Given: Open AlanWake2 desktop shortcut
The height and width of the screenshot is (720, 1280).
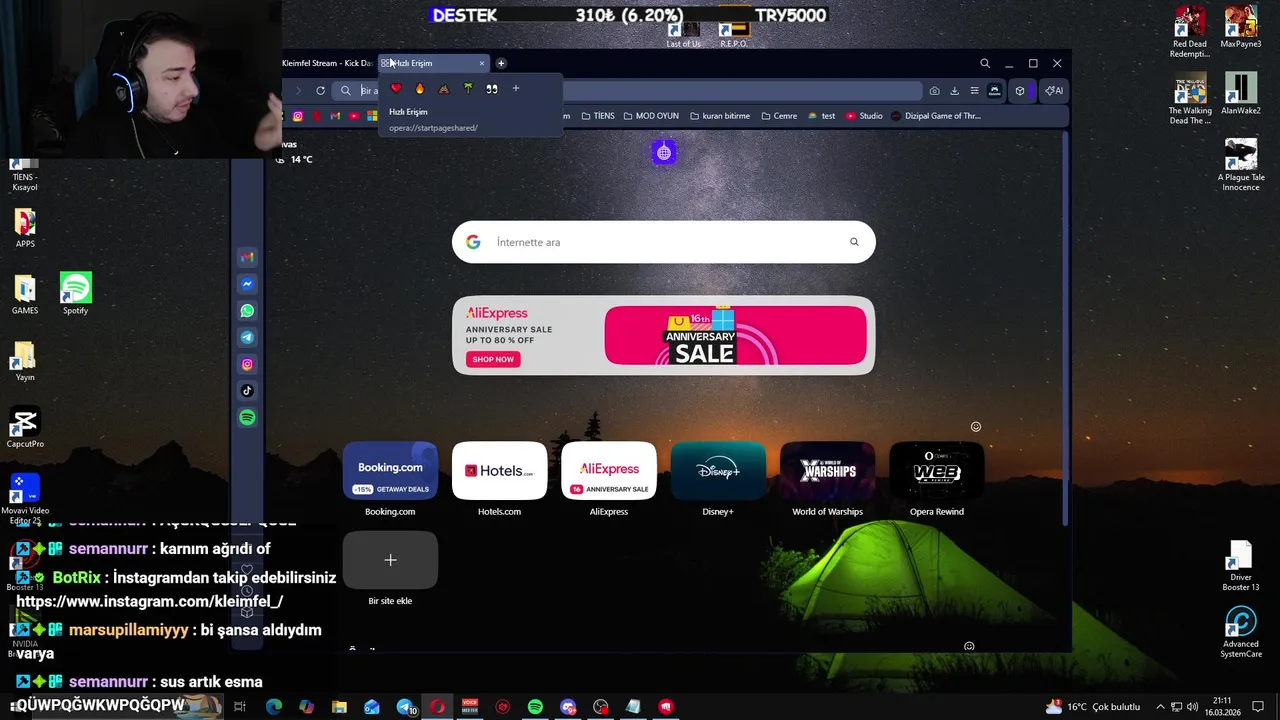Looking at the screenshot, I should pos(1241,94).
